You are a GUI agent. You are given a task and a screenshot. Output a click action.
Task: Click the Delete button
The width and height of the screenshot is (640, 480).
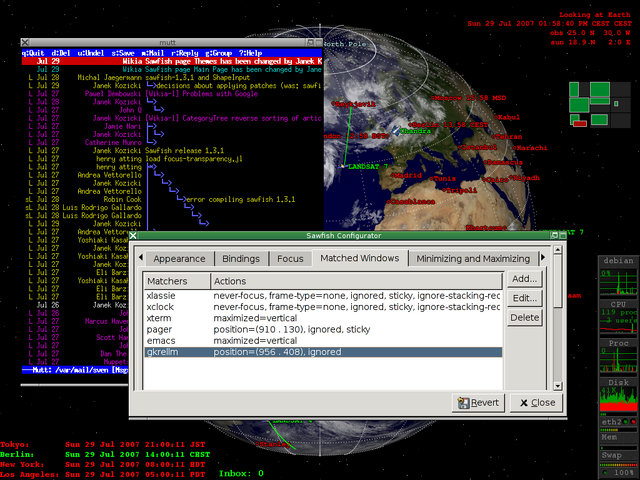pos(524,317)
